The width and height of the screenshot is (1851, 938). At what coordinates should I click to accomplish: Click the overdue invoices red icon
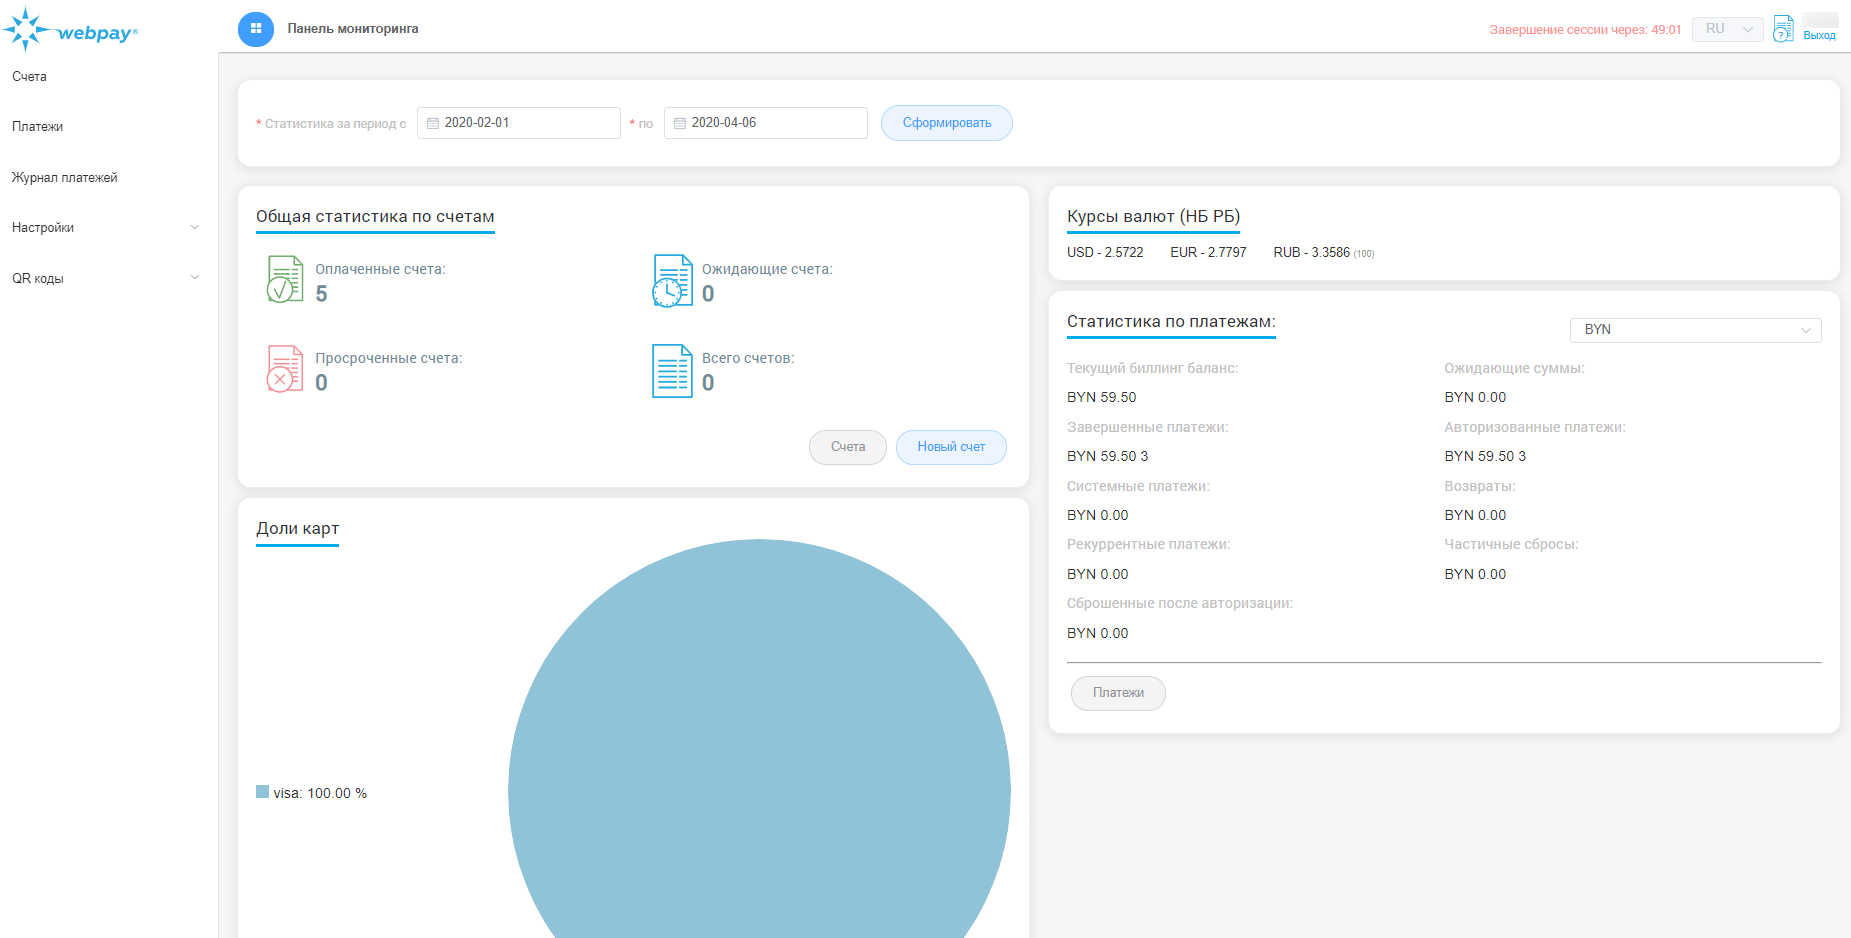285,369
